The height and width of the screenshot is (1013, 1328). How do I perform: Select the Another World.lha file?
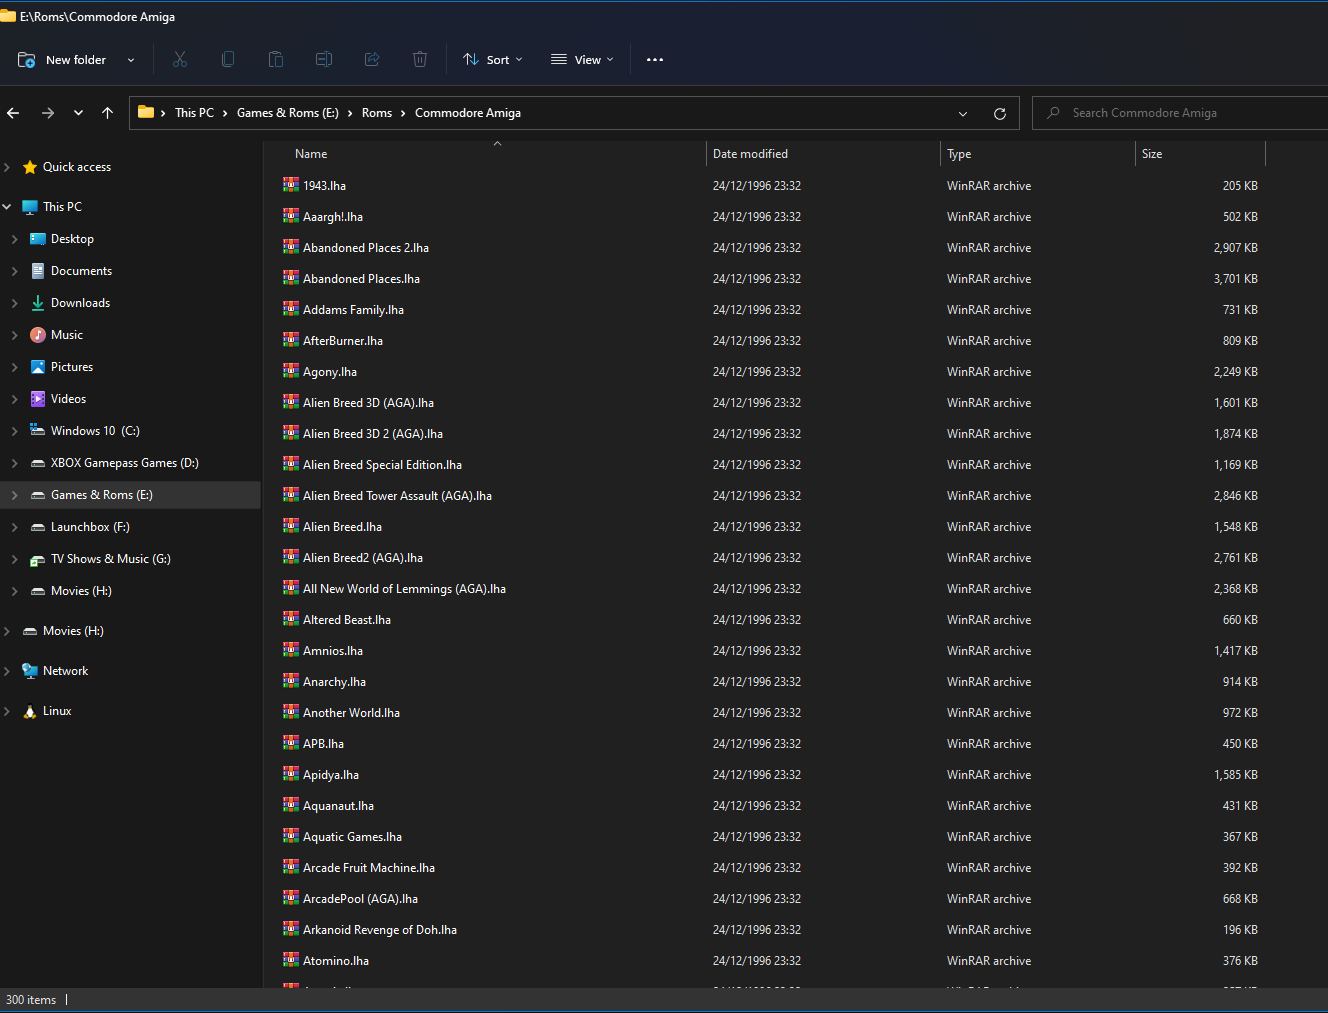351,712
